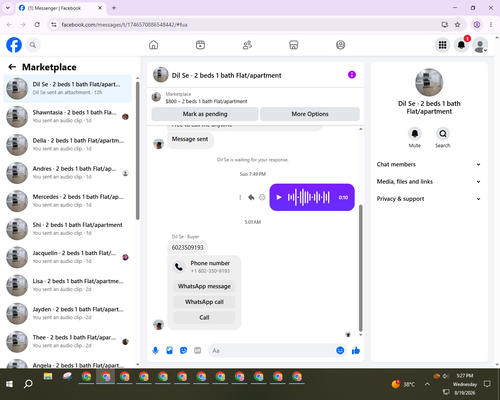
Task: Search in this conversation
Action: [x=443, y=134]
